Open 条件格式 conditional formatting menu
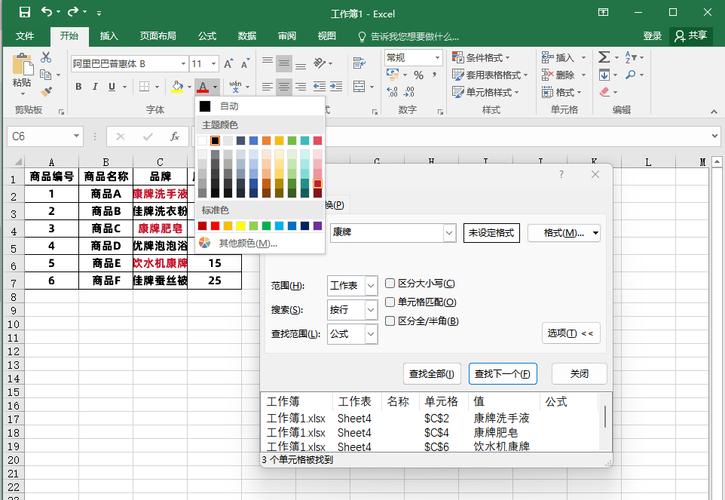 click(x=481, y=58)
